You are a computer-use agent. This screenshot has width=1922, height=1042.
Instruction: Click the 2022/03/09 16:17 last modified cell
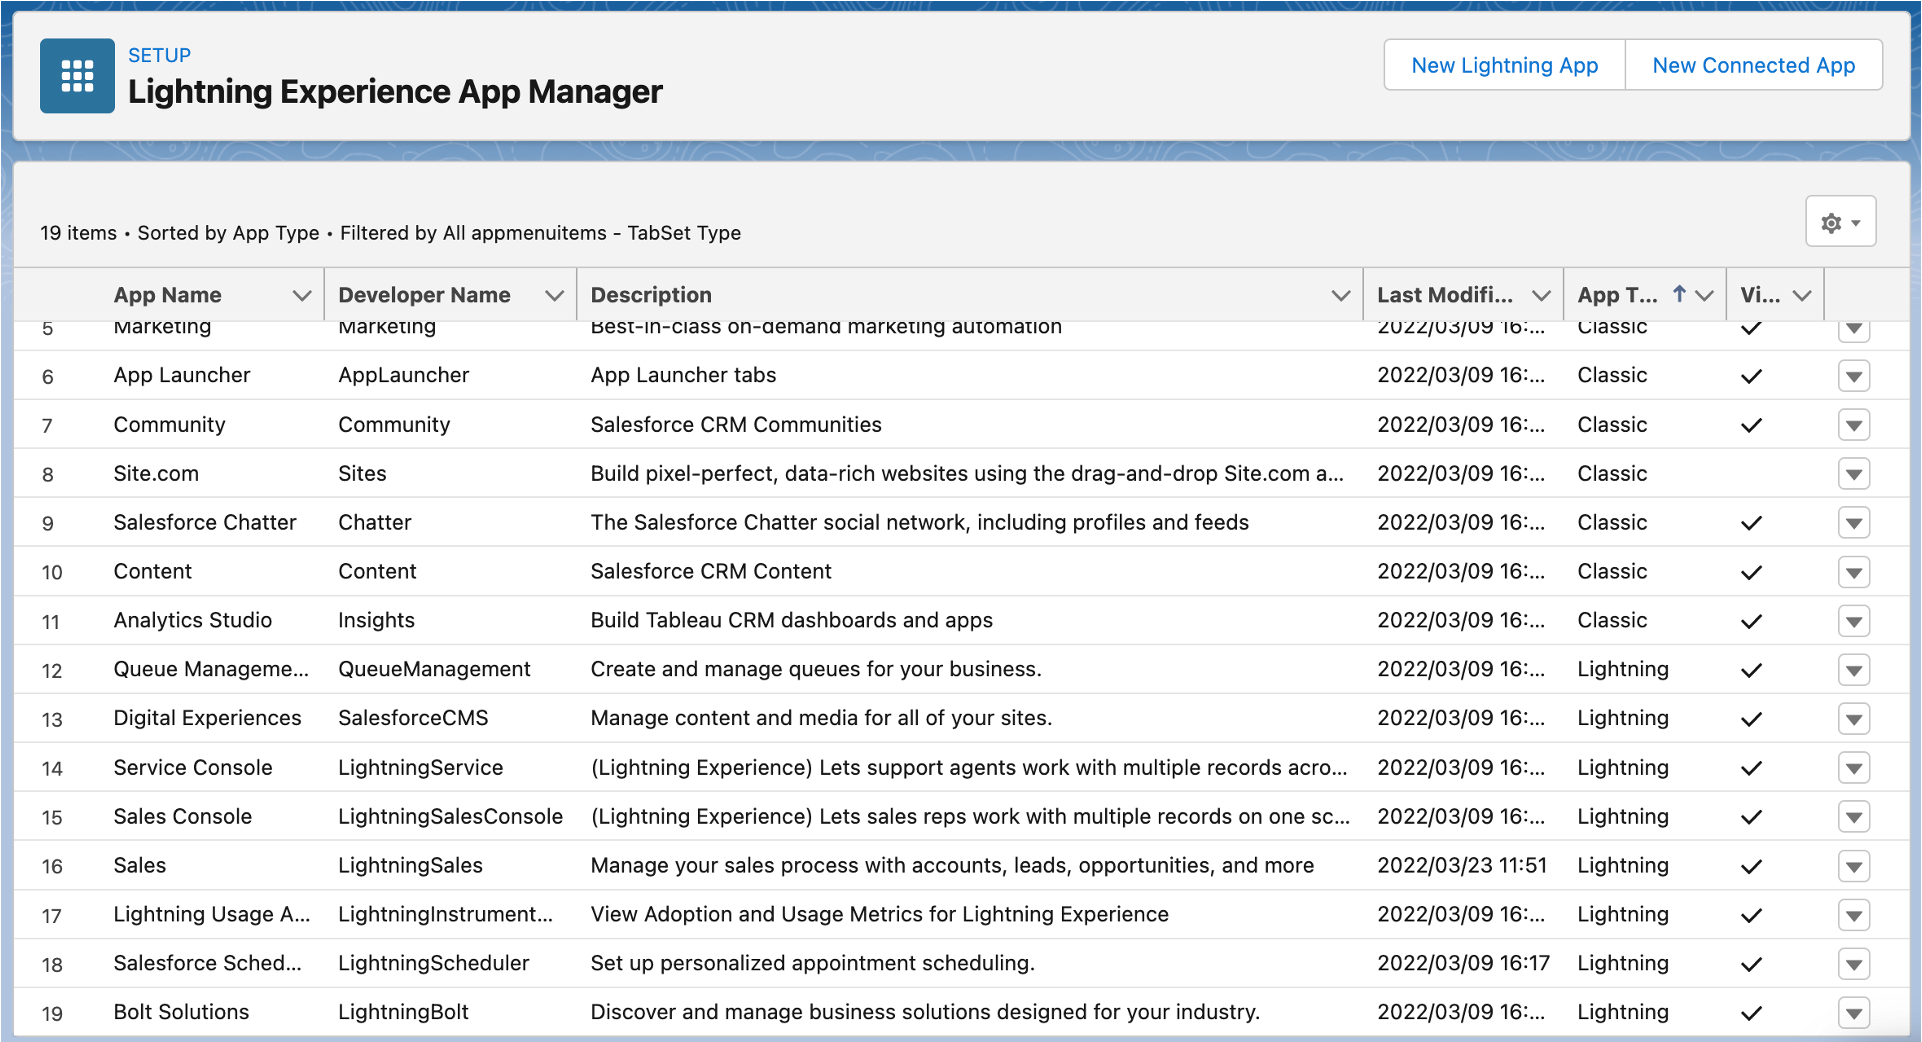[1463, 963]
